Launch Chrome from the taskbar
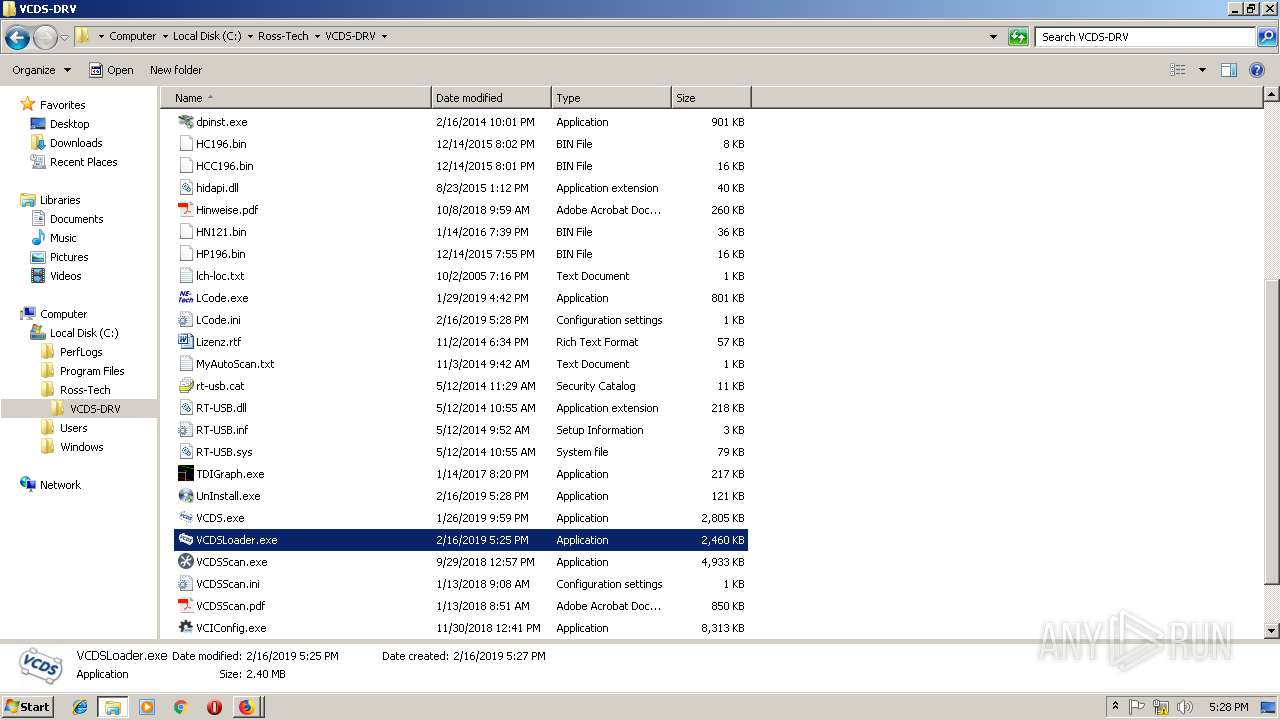 [180, 707]
